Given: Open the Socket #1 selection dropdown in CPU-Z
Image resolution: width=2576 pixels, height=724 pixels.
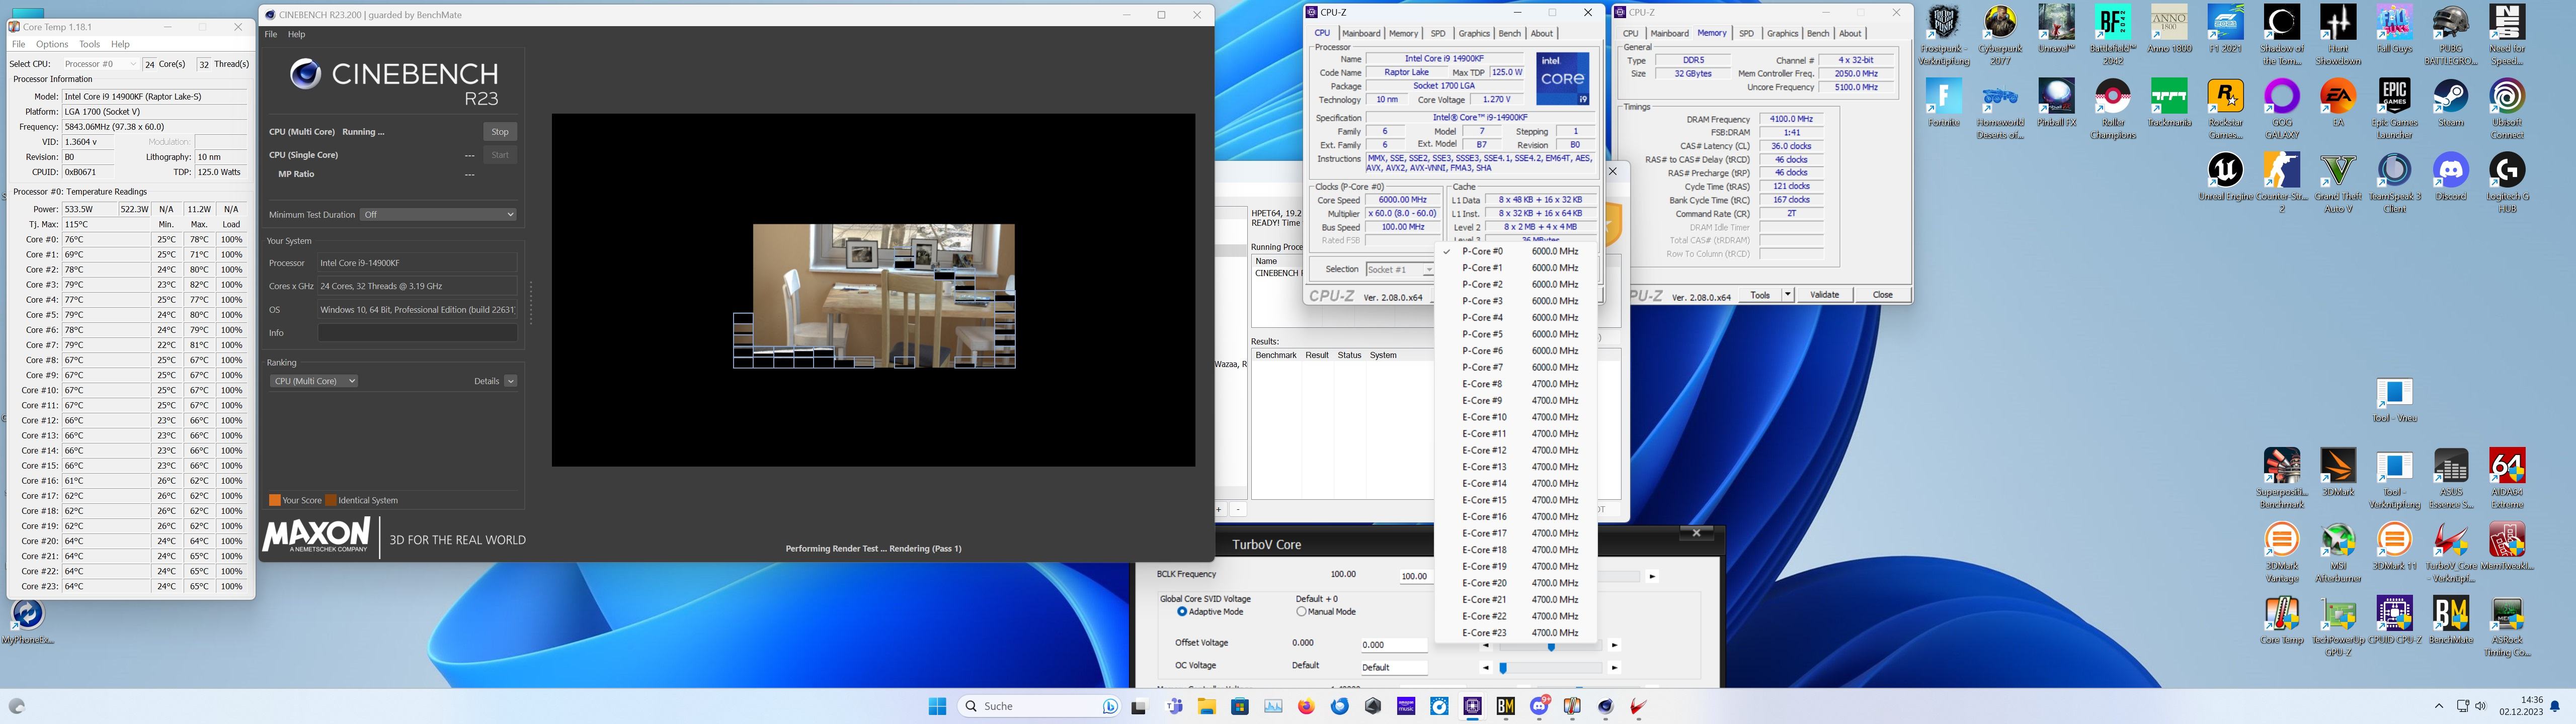Looking at the screenshot, I should pyautogui.click(x=1400, y=270).
